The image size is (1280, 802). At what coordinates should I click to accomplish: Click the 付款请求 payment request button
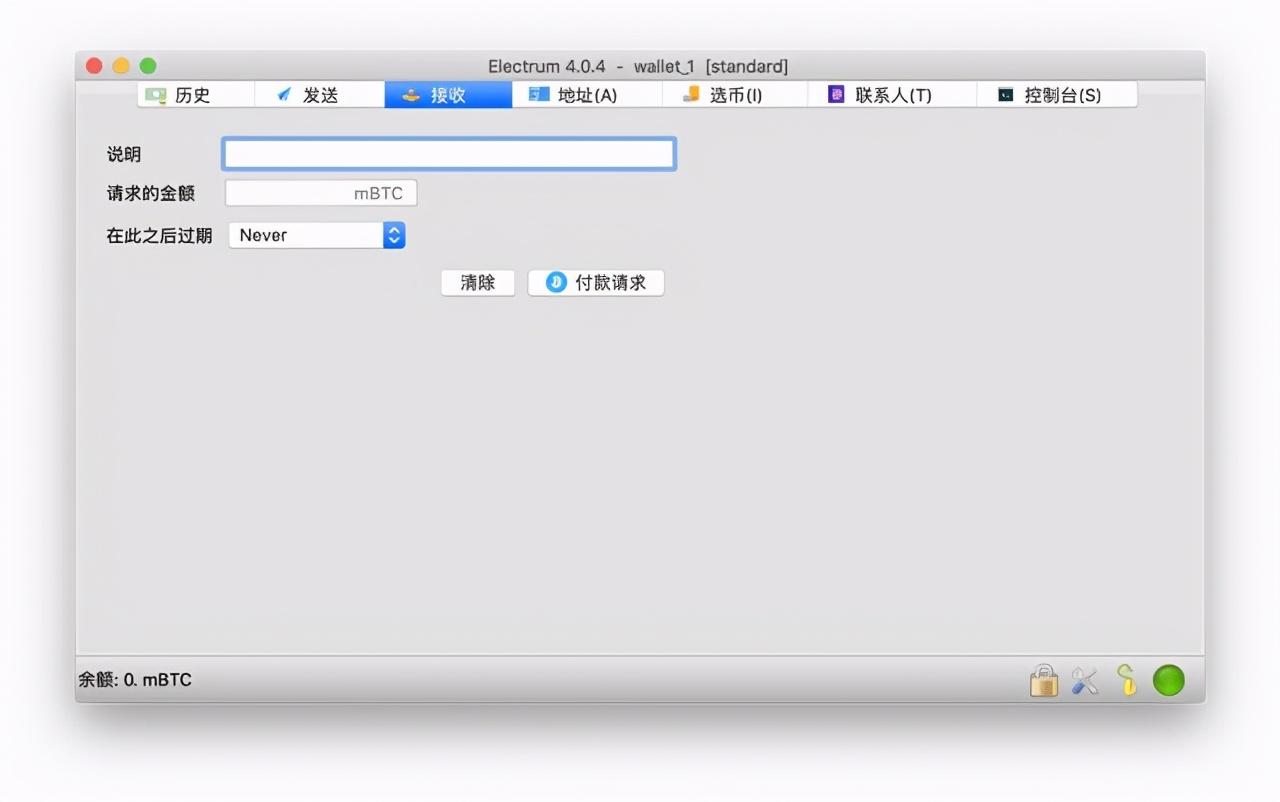point(596,283)
